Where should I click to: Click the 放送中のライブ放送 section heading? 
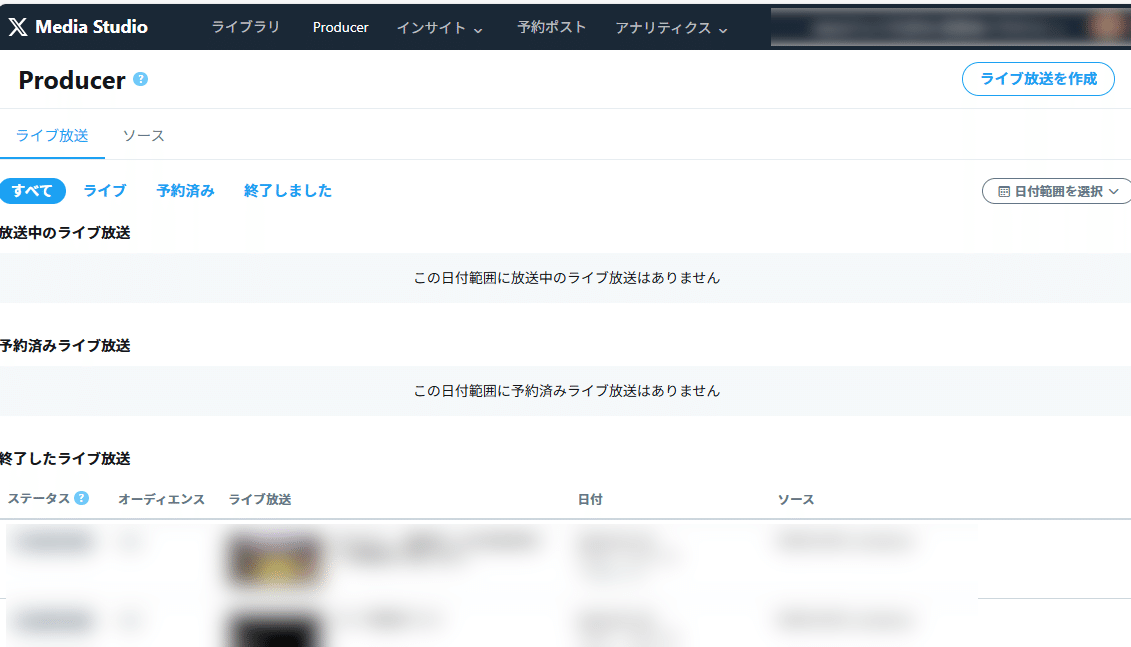pyautogui.click(x=65, y=232)
